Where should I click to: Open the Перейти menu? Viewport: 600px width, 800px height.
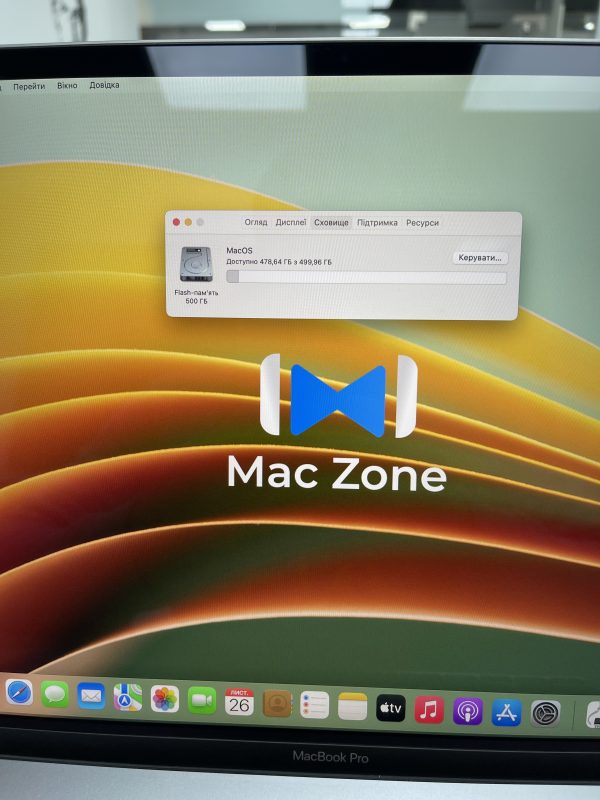pyautogui.click(x=29, y=87)
